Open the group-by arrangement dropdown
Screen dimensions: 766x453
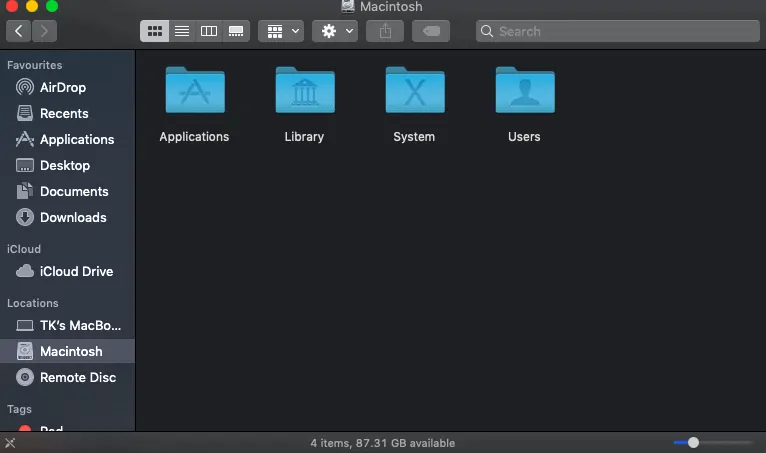[x=281, y=31]
